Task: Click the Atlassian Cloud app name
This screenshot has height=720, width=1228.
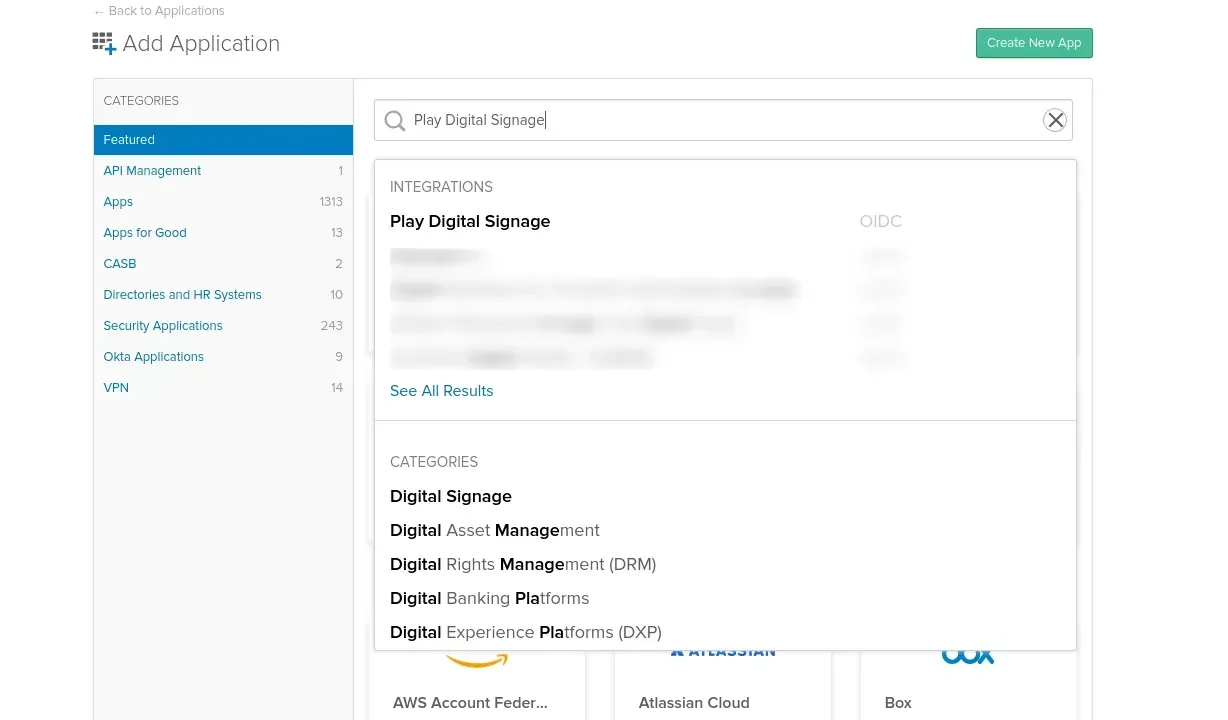Action: pyautogui.click(x=694, y=703)
